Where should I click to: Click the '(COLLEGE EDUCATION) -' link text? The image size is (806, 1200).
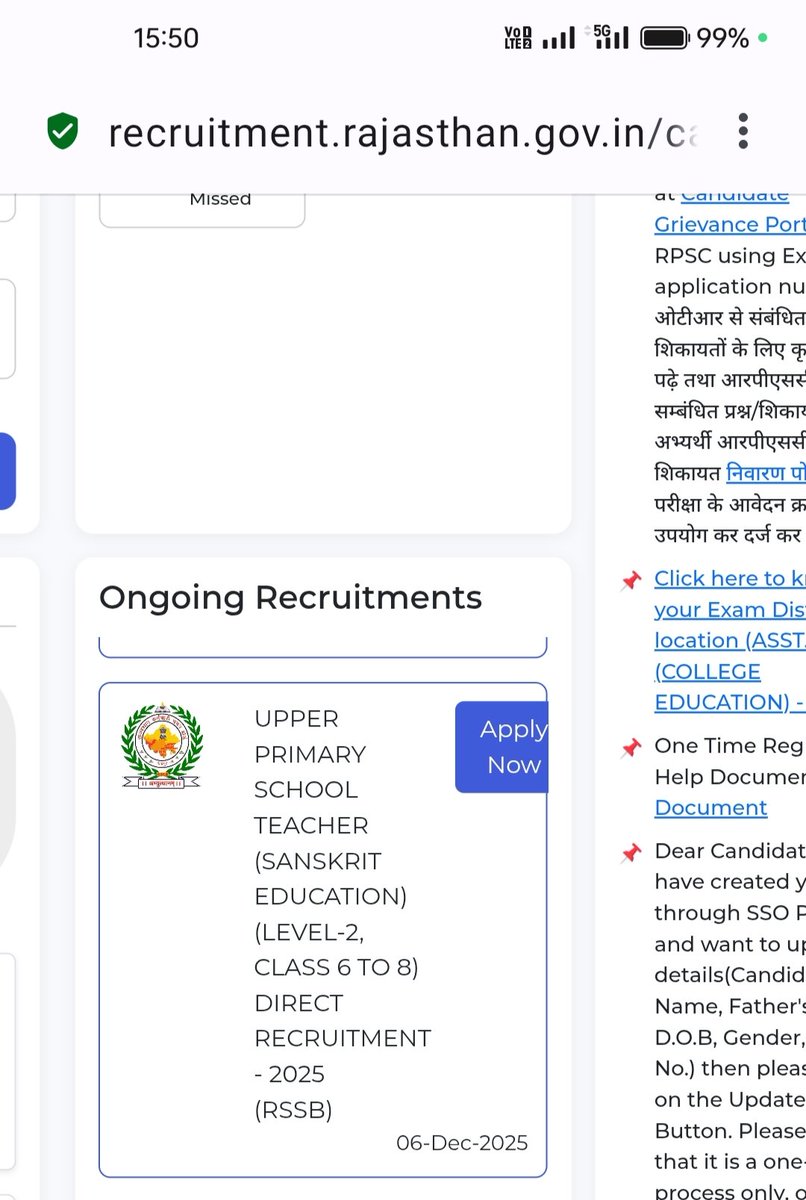pos(729,687)
